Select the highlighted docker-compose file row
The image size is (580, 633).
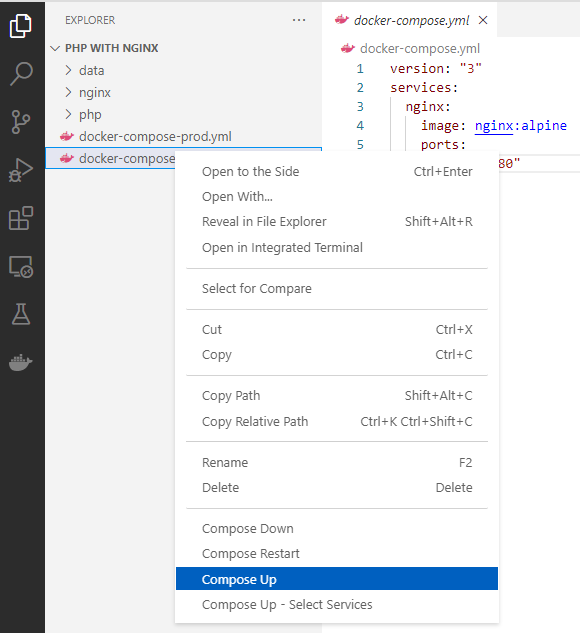point(111,158)
